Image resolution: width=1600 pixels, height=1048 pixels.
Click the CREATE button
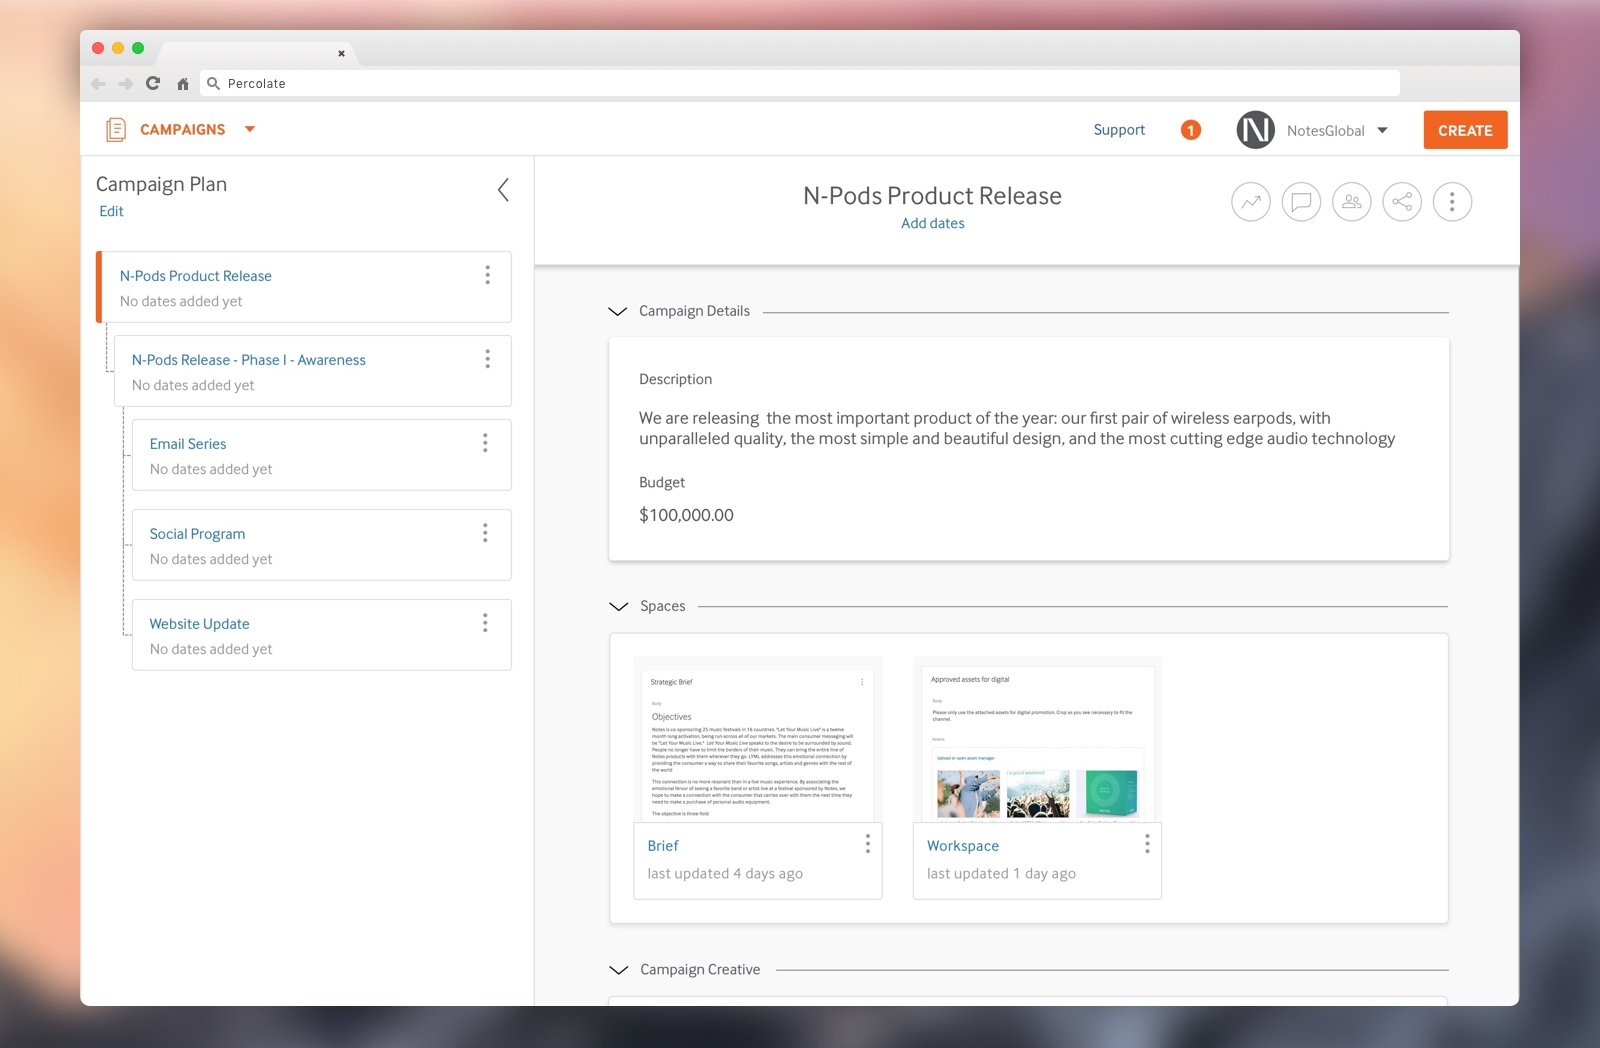click(x=1465, y=130)
